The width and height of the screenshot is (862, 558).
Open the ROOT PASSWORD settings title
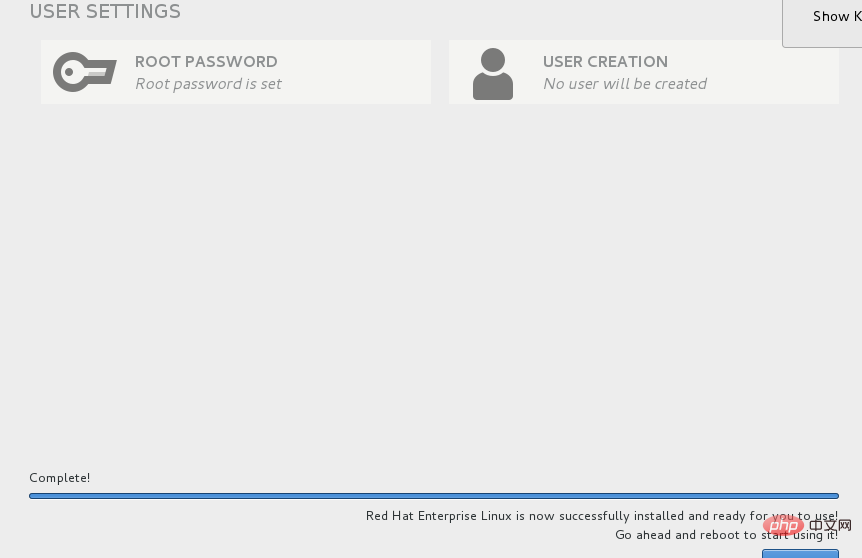tap(206, 62)
